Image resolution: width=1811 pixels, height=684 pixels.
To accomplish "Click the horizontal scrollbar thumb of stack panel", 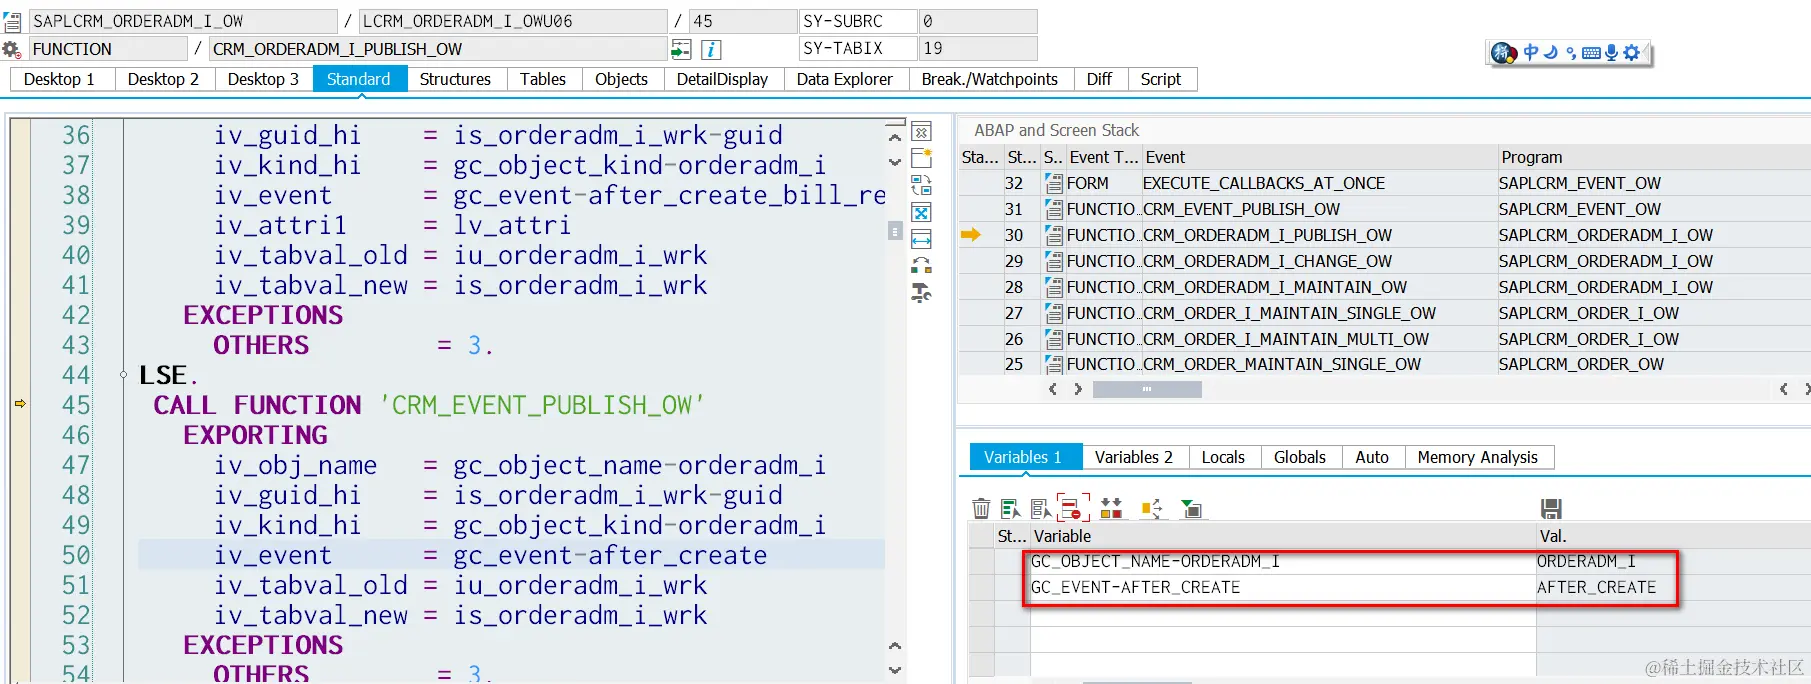I will click(1147, 389).
